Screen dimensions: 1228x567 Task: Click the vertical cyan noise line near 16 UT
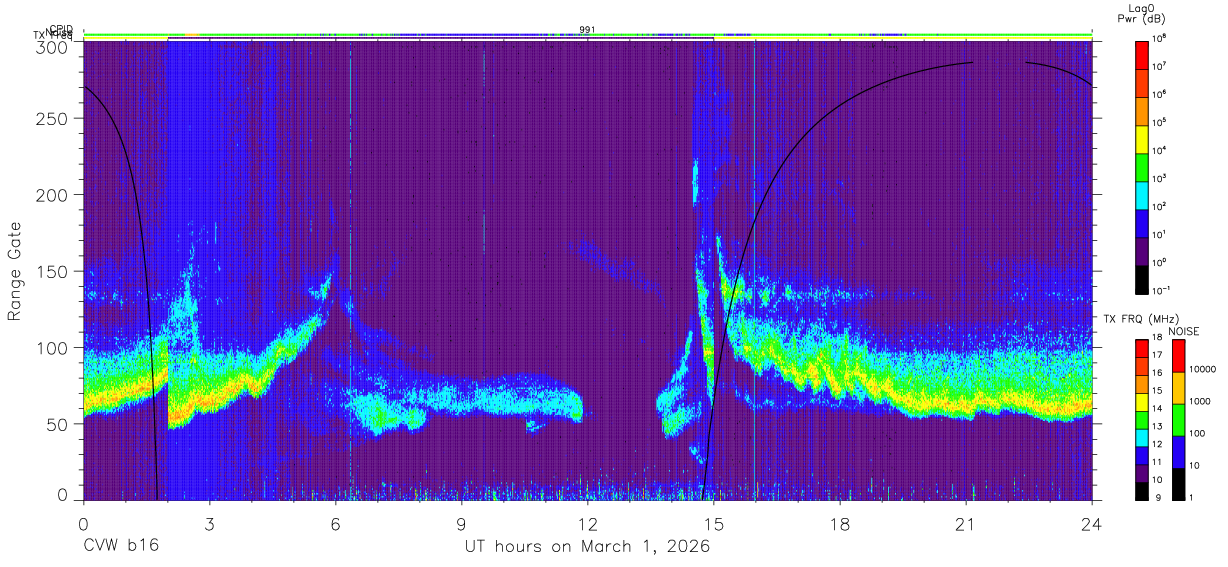[755, 270]
